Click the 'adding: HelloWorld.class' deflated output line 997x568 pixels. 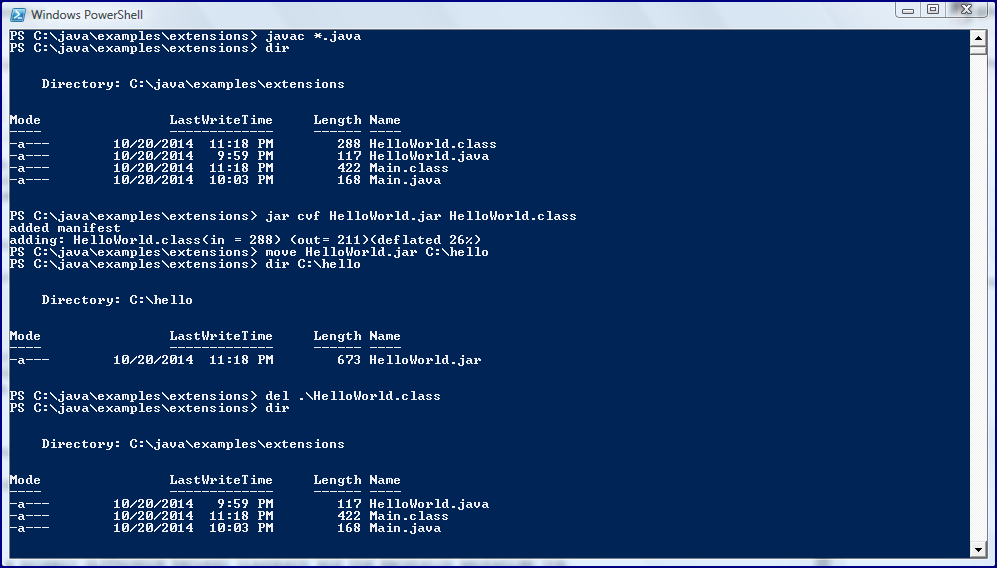245,240
